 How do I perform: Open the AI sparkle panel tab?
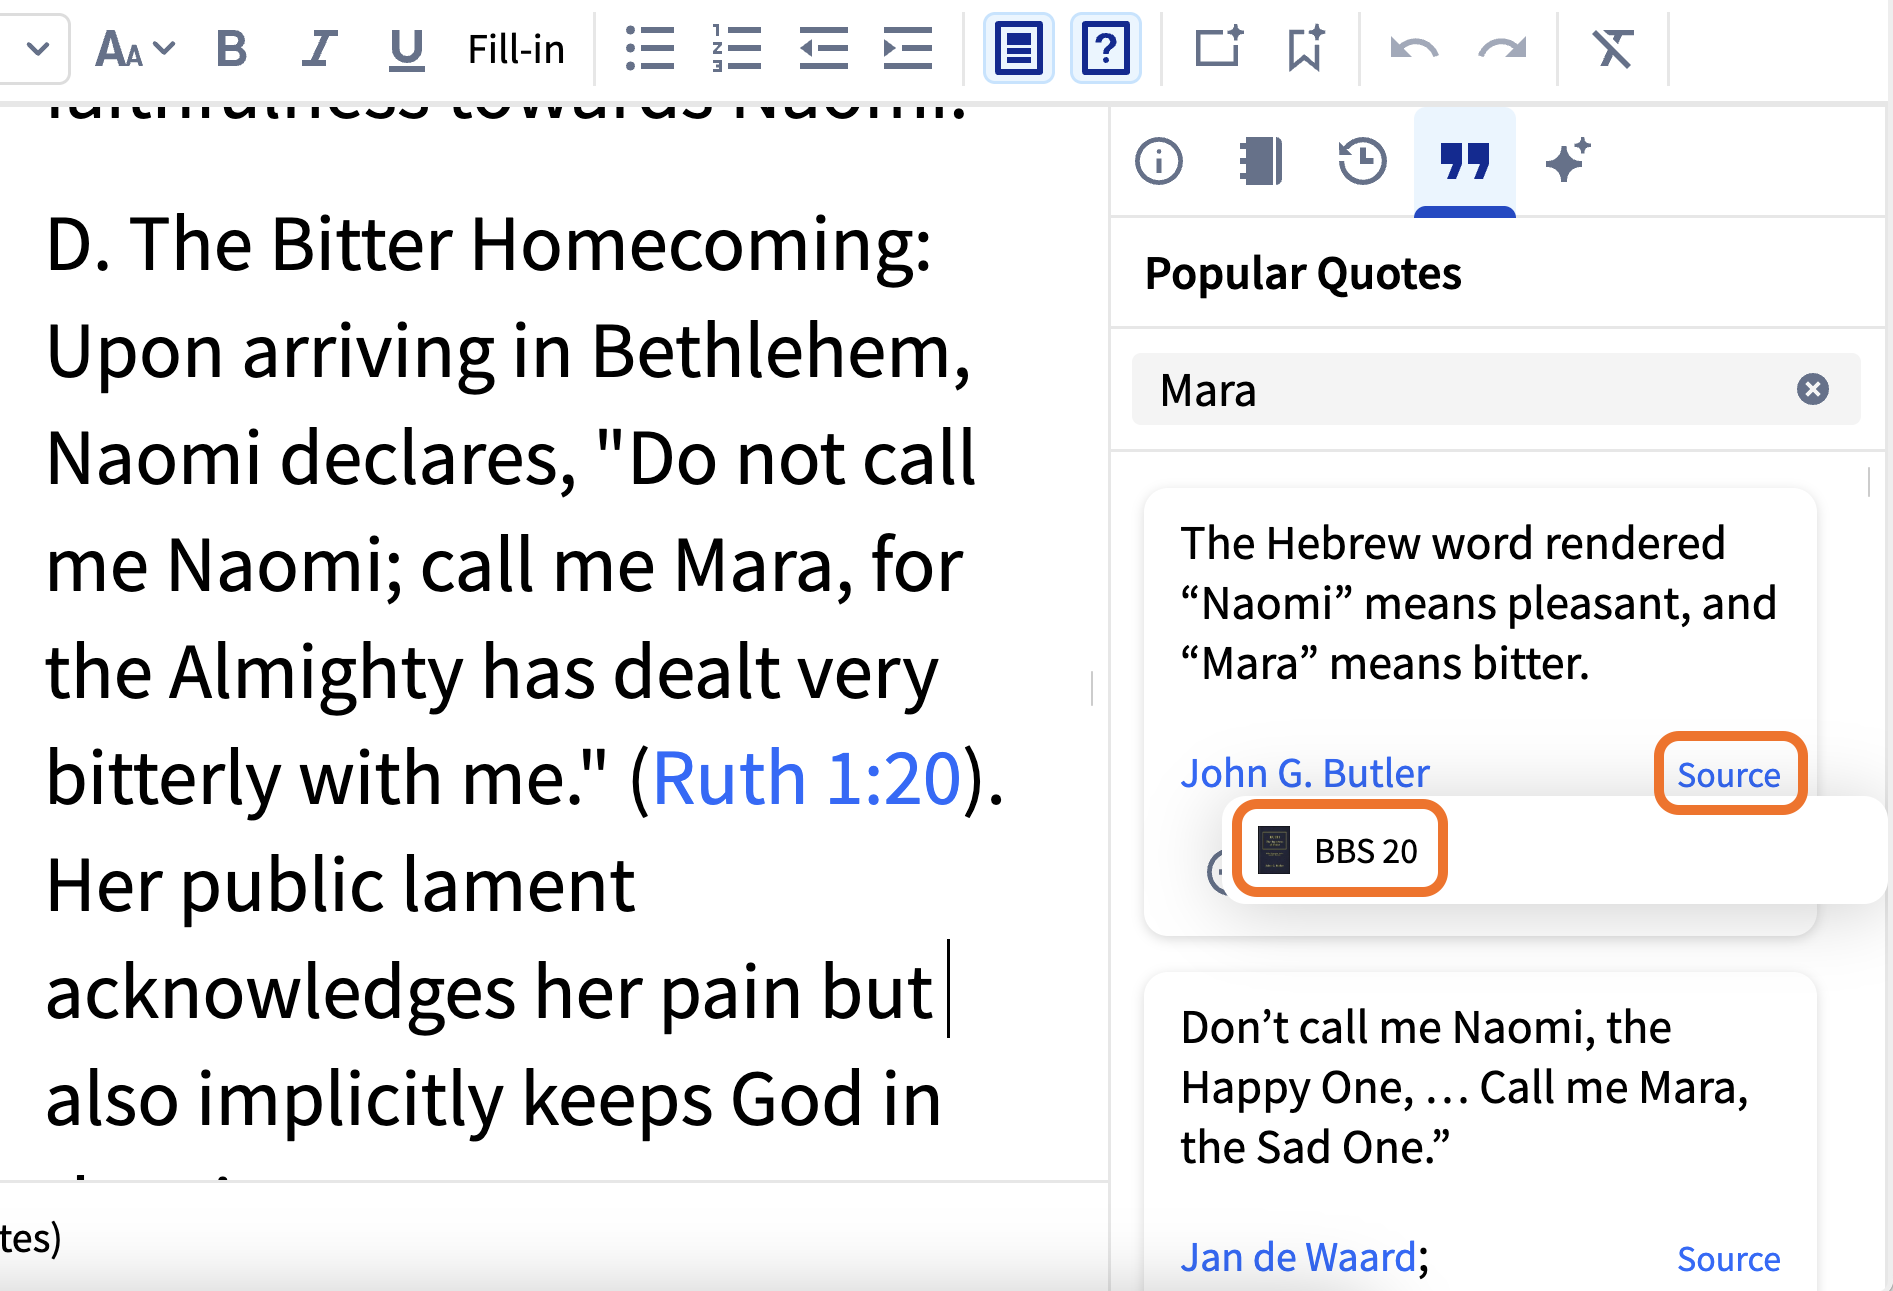(1567, 161)
